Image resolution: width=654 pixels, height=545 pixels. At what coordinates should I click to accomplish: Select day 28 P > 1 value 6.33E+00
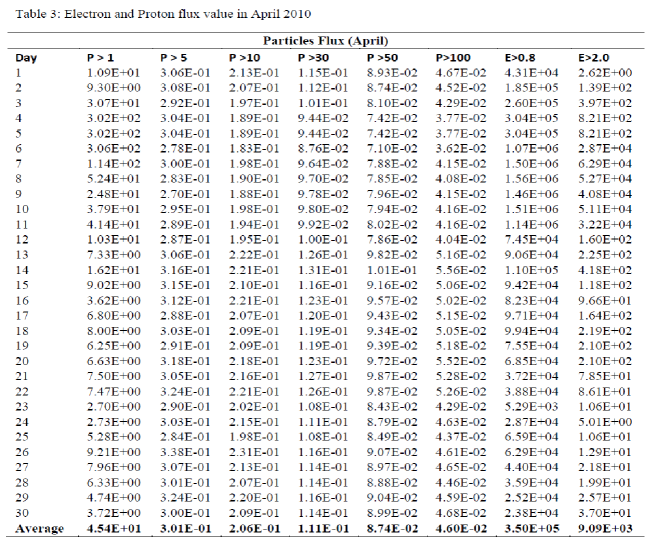pyautogui.click(x=113, y=483)
